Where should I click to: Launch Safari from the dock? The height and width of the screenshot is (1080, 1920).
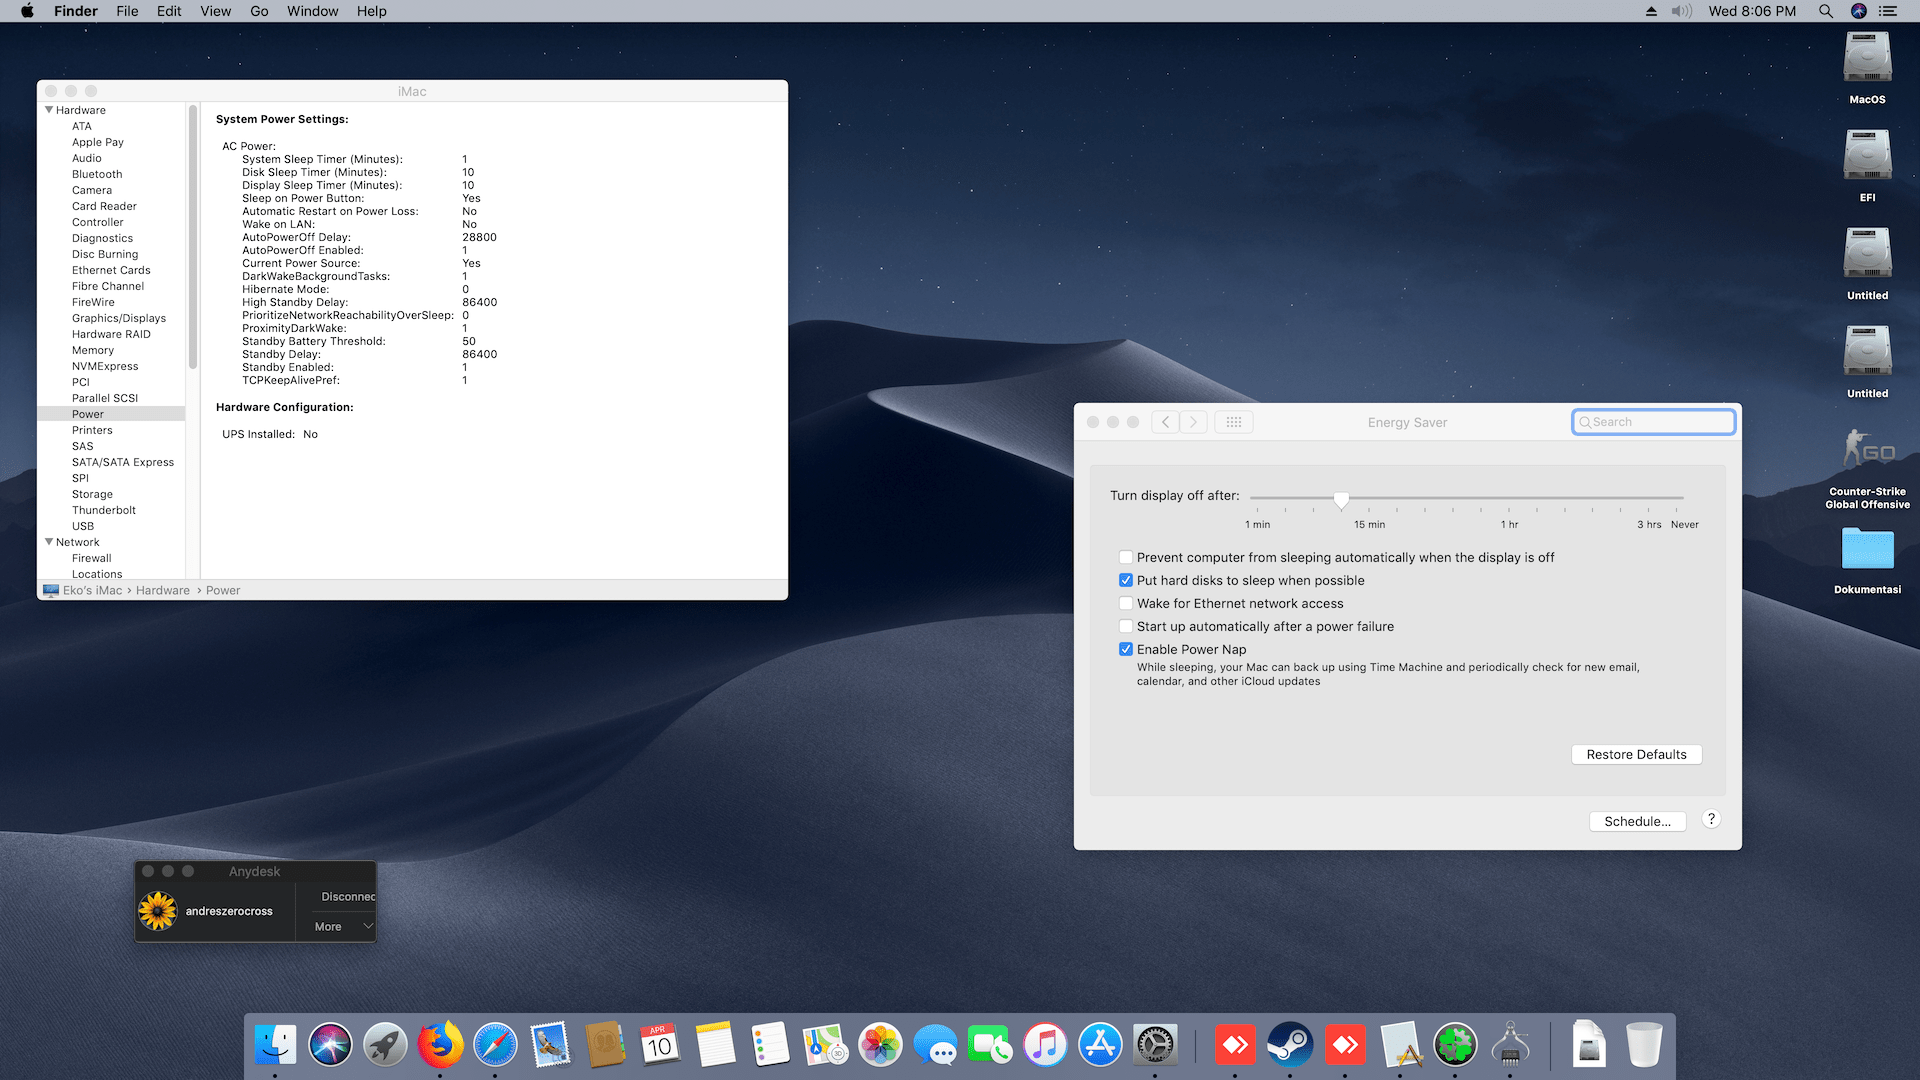pyautogui.click(x=495, y=1046)
